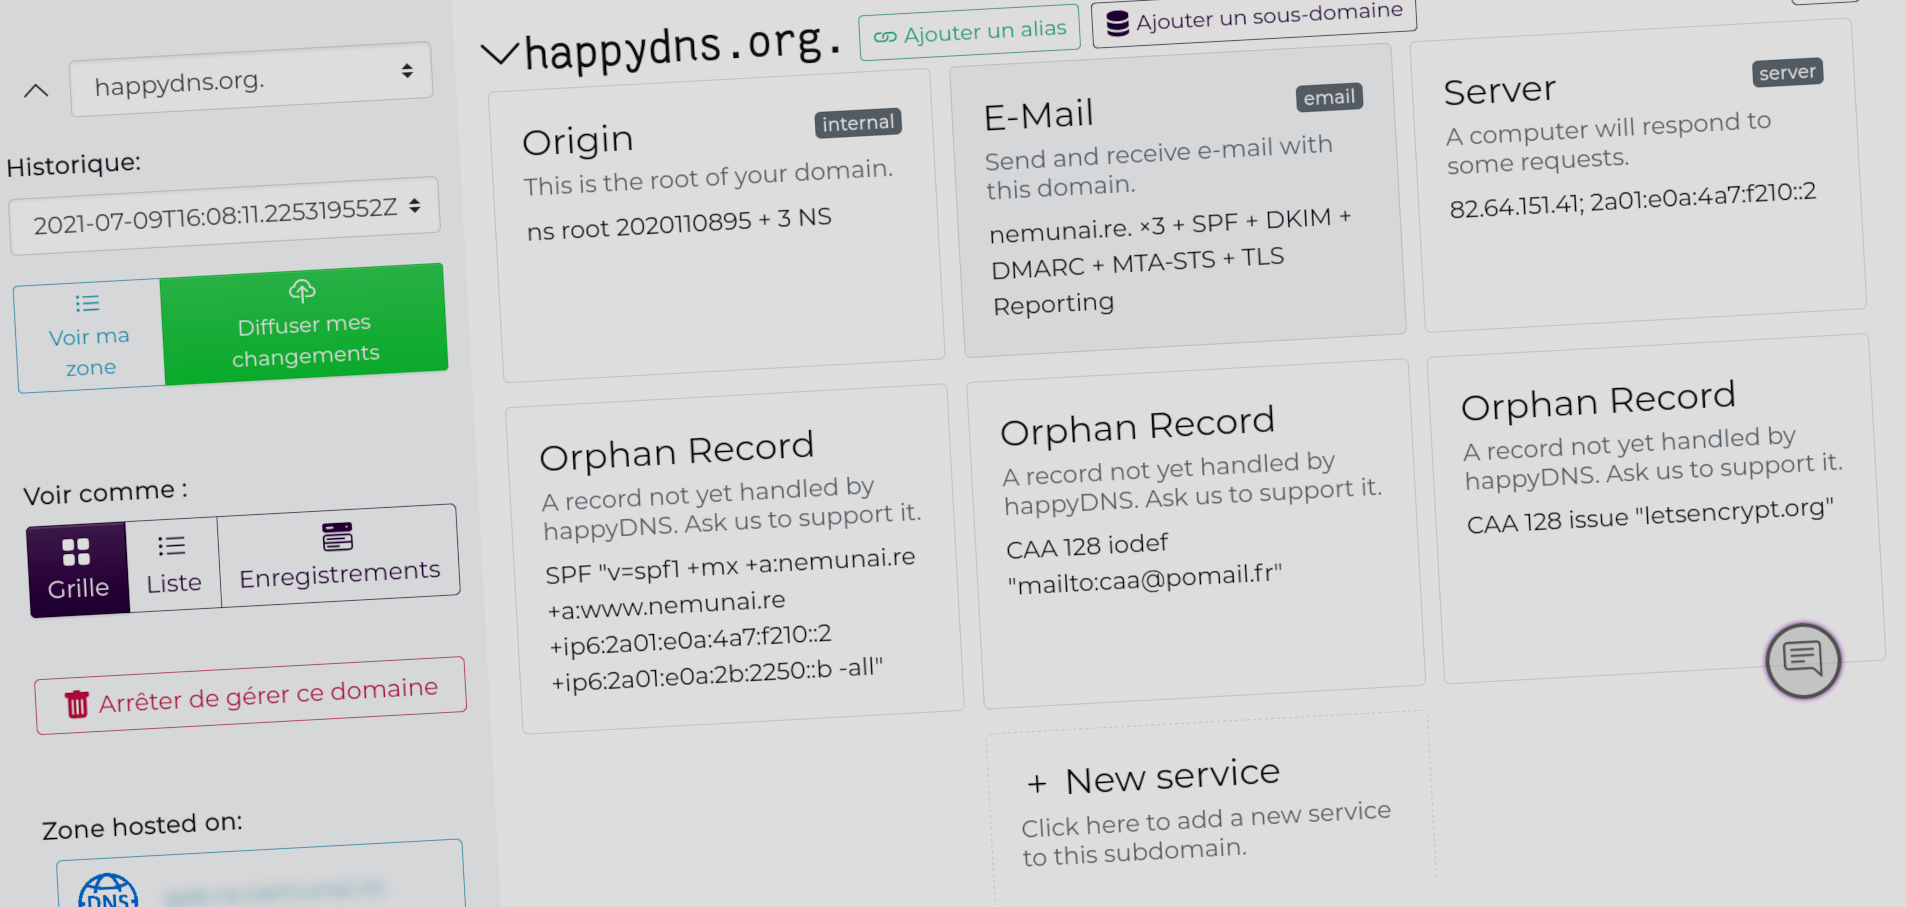Click the 'Historique:' label
The height and width of the screenshot is (907, 1906).
(73, 164)
